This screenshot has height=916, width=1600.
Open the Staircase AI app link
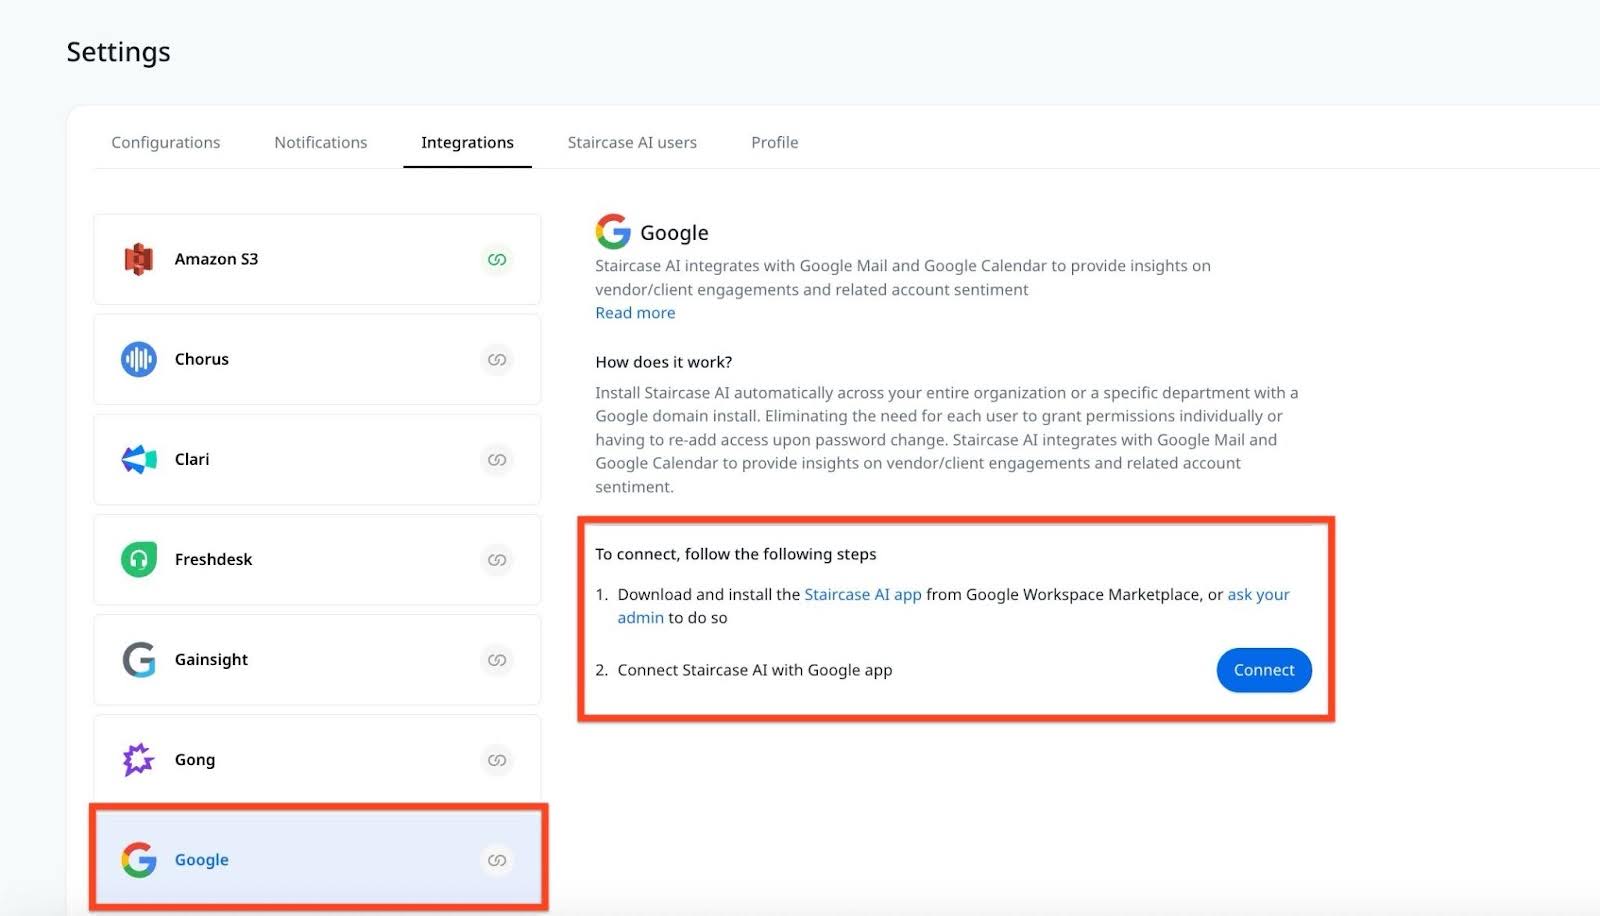[x=863, y=594]
